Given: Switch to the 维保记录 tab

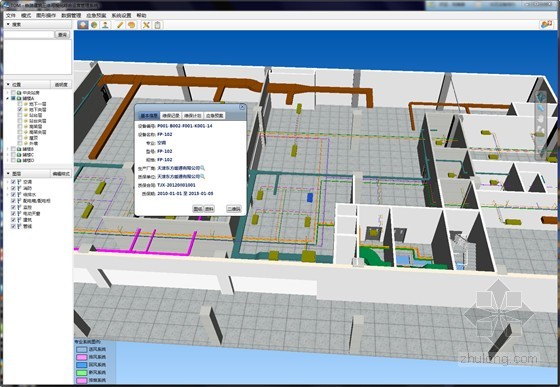Looking at the screenshot, I should (171, 116).
